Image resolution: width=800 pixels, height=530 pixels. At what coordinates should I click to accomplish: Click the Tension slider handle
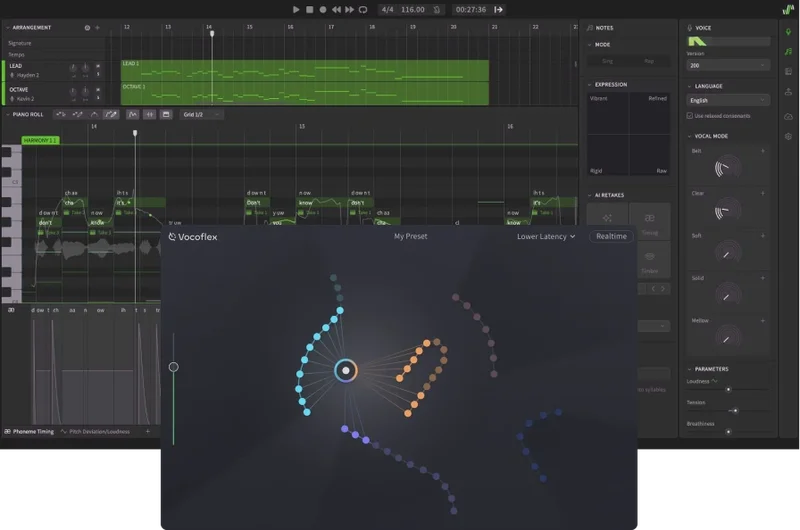click(735, 410)
